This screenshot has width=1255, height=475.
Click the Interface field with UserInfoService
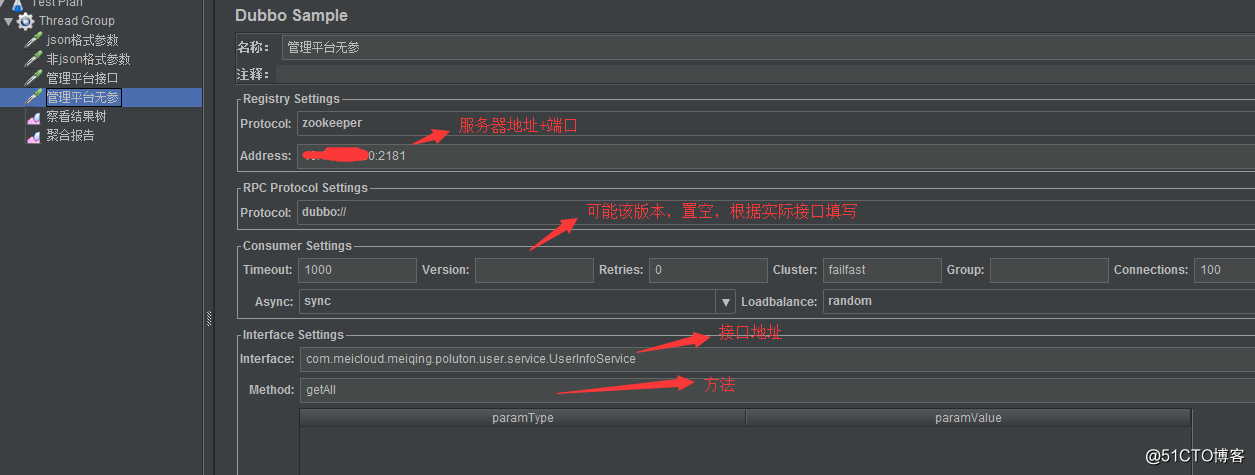(x=777, y=359)
